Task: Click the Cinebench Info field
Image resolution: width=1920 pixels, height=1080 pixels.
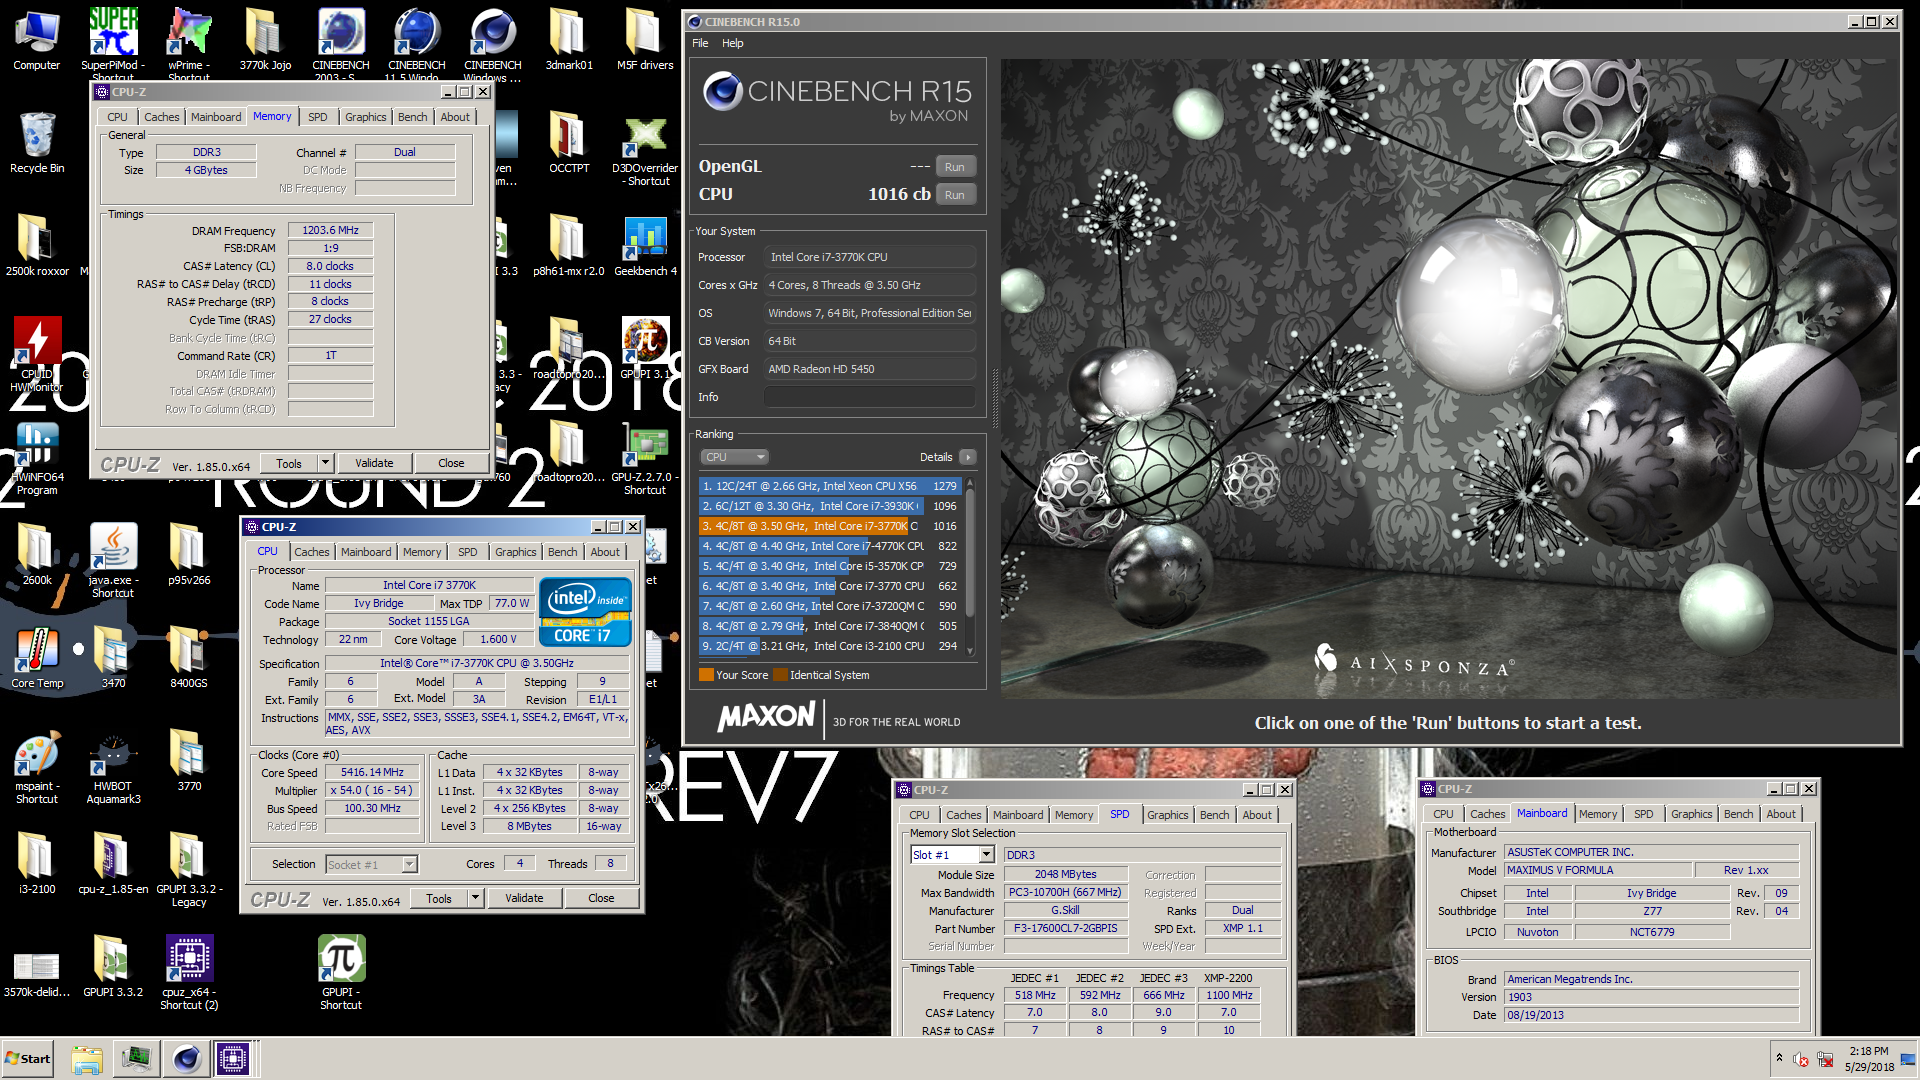Action: click(x=870, y=397)
